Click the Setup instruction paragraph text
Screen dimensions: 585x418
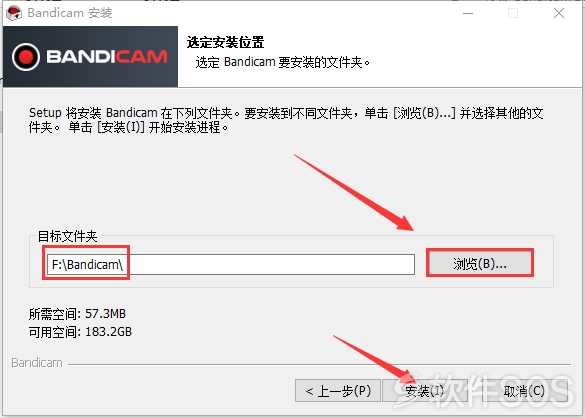coord(286,120)
